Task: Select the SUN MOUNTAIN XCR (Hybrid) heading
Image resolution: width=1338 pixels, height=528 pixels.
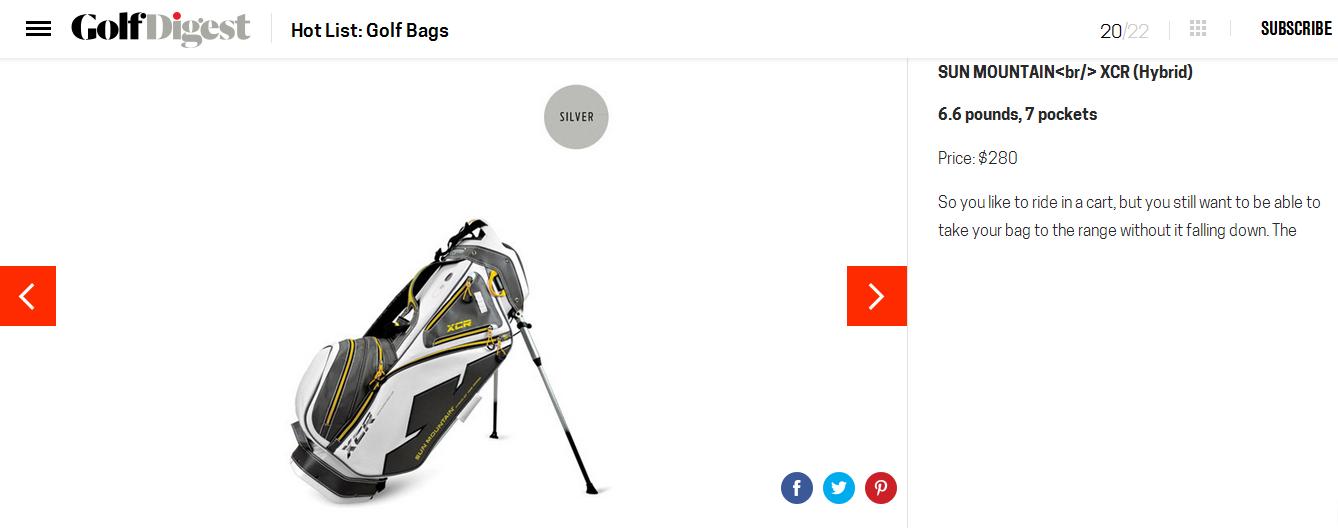Action: pyautogui.click(x=1065, y=72)
